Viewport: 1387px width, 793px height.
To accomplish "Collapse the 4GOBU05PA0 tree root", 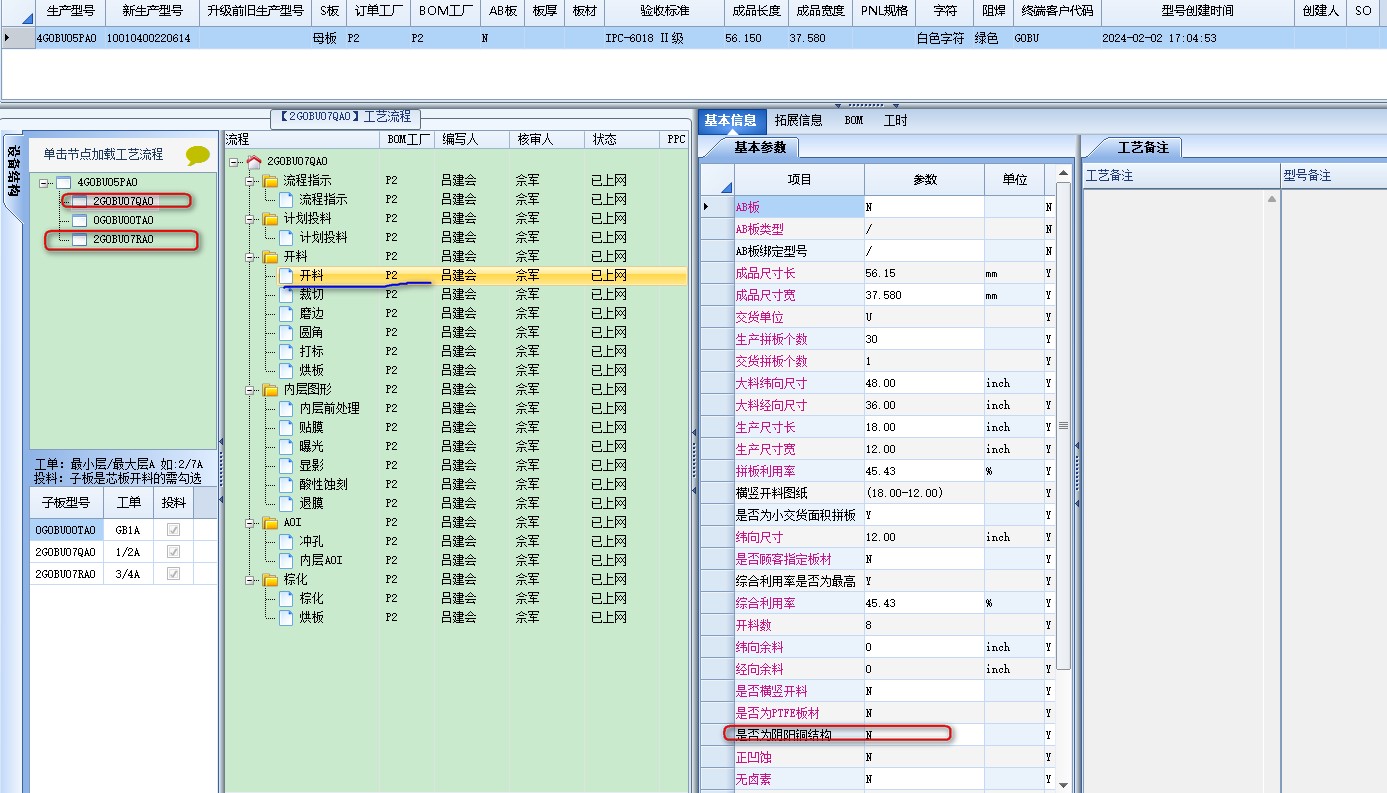I will coord(45,182).
